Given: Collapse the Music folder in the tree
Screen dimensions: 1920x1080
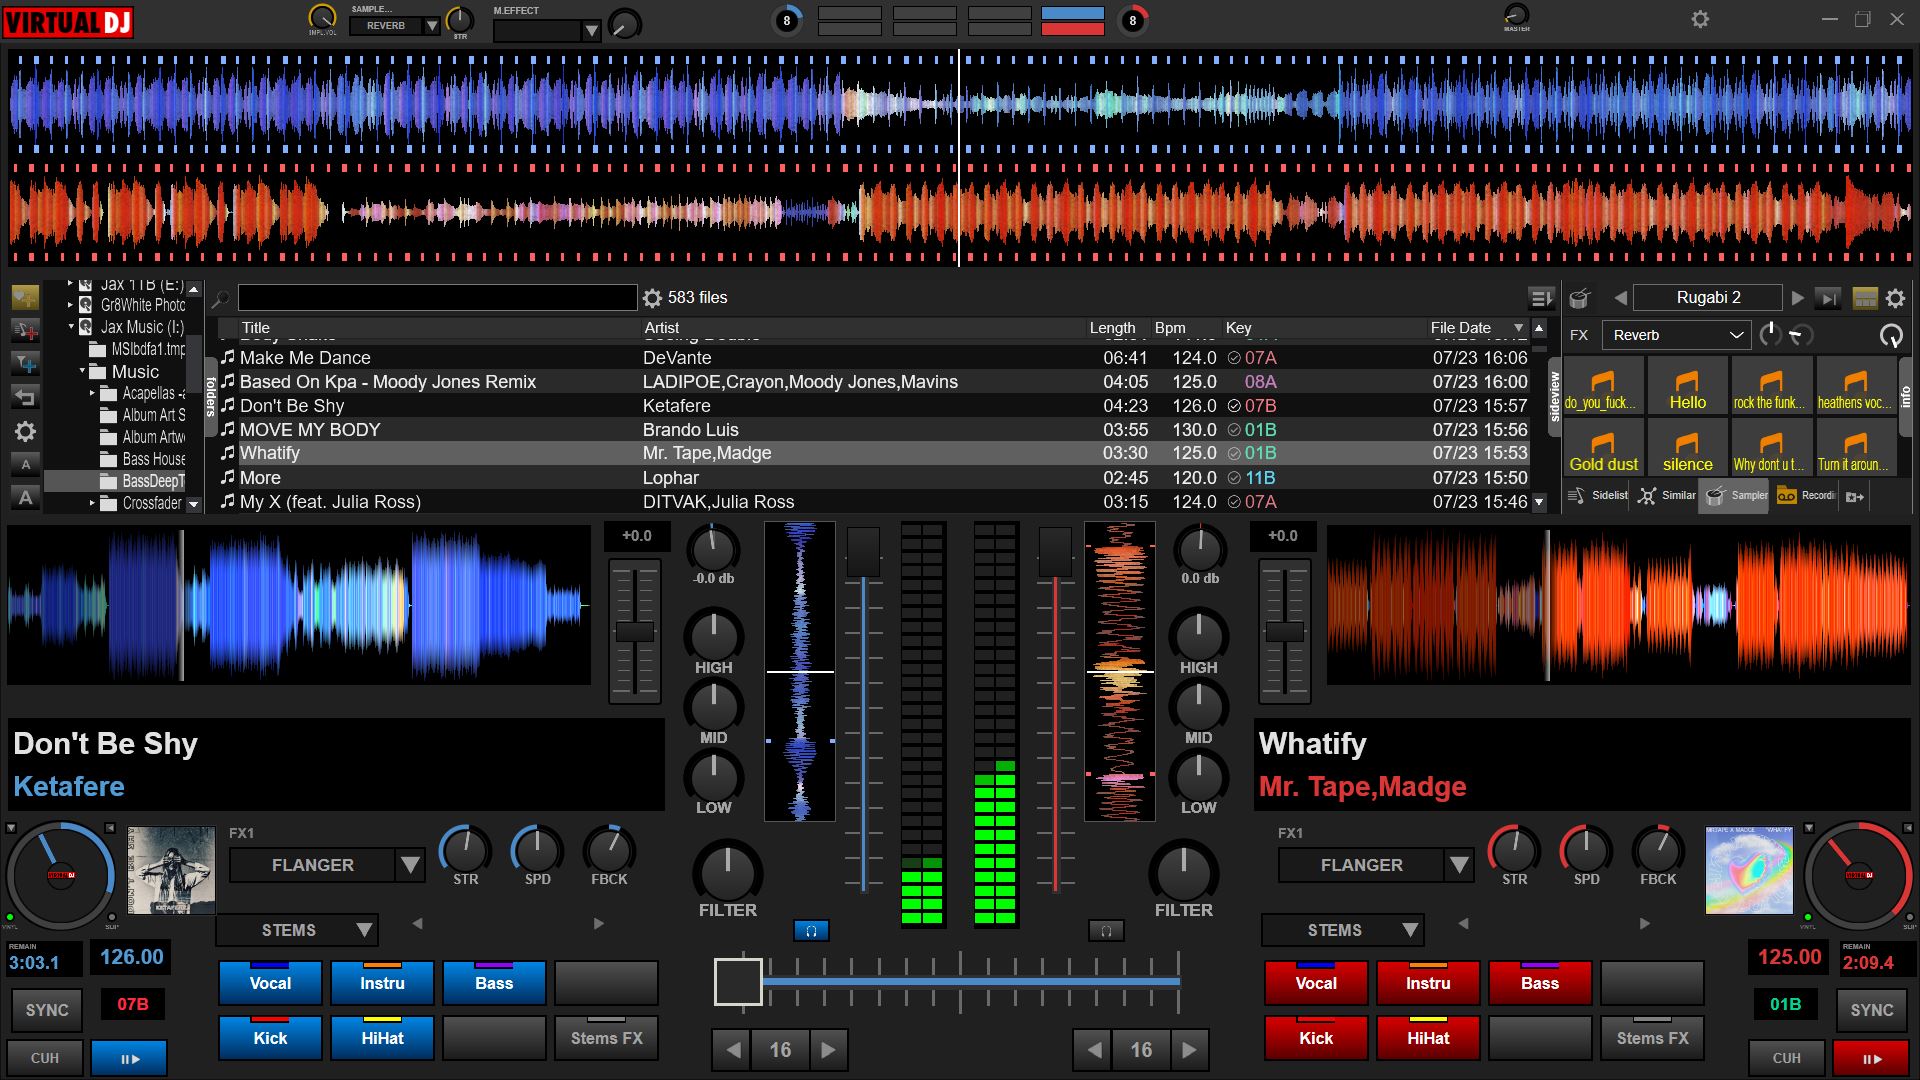Looking at the screenshot, I should pos(82,371).
